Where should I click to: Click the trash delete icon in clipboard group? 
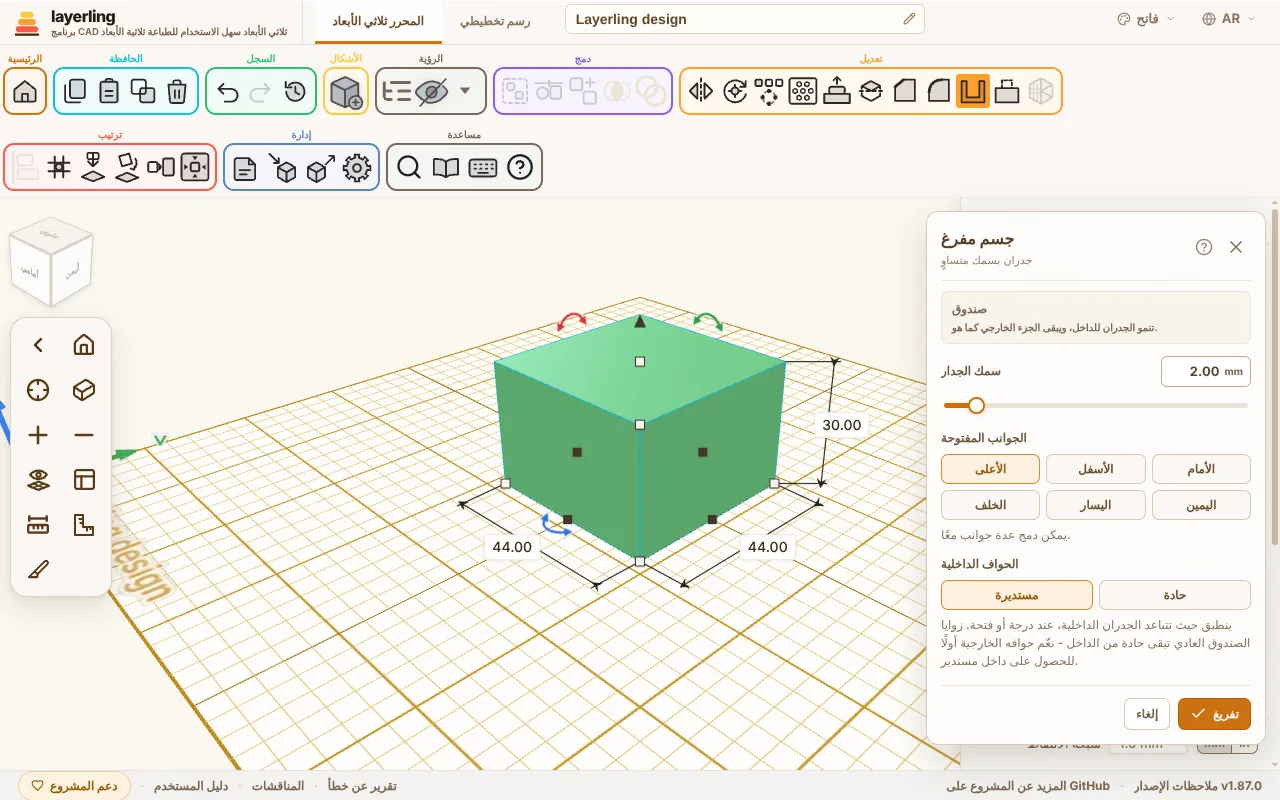click(x=177, y=92)
